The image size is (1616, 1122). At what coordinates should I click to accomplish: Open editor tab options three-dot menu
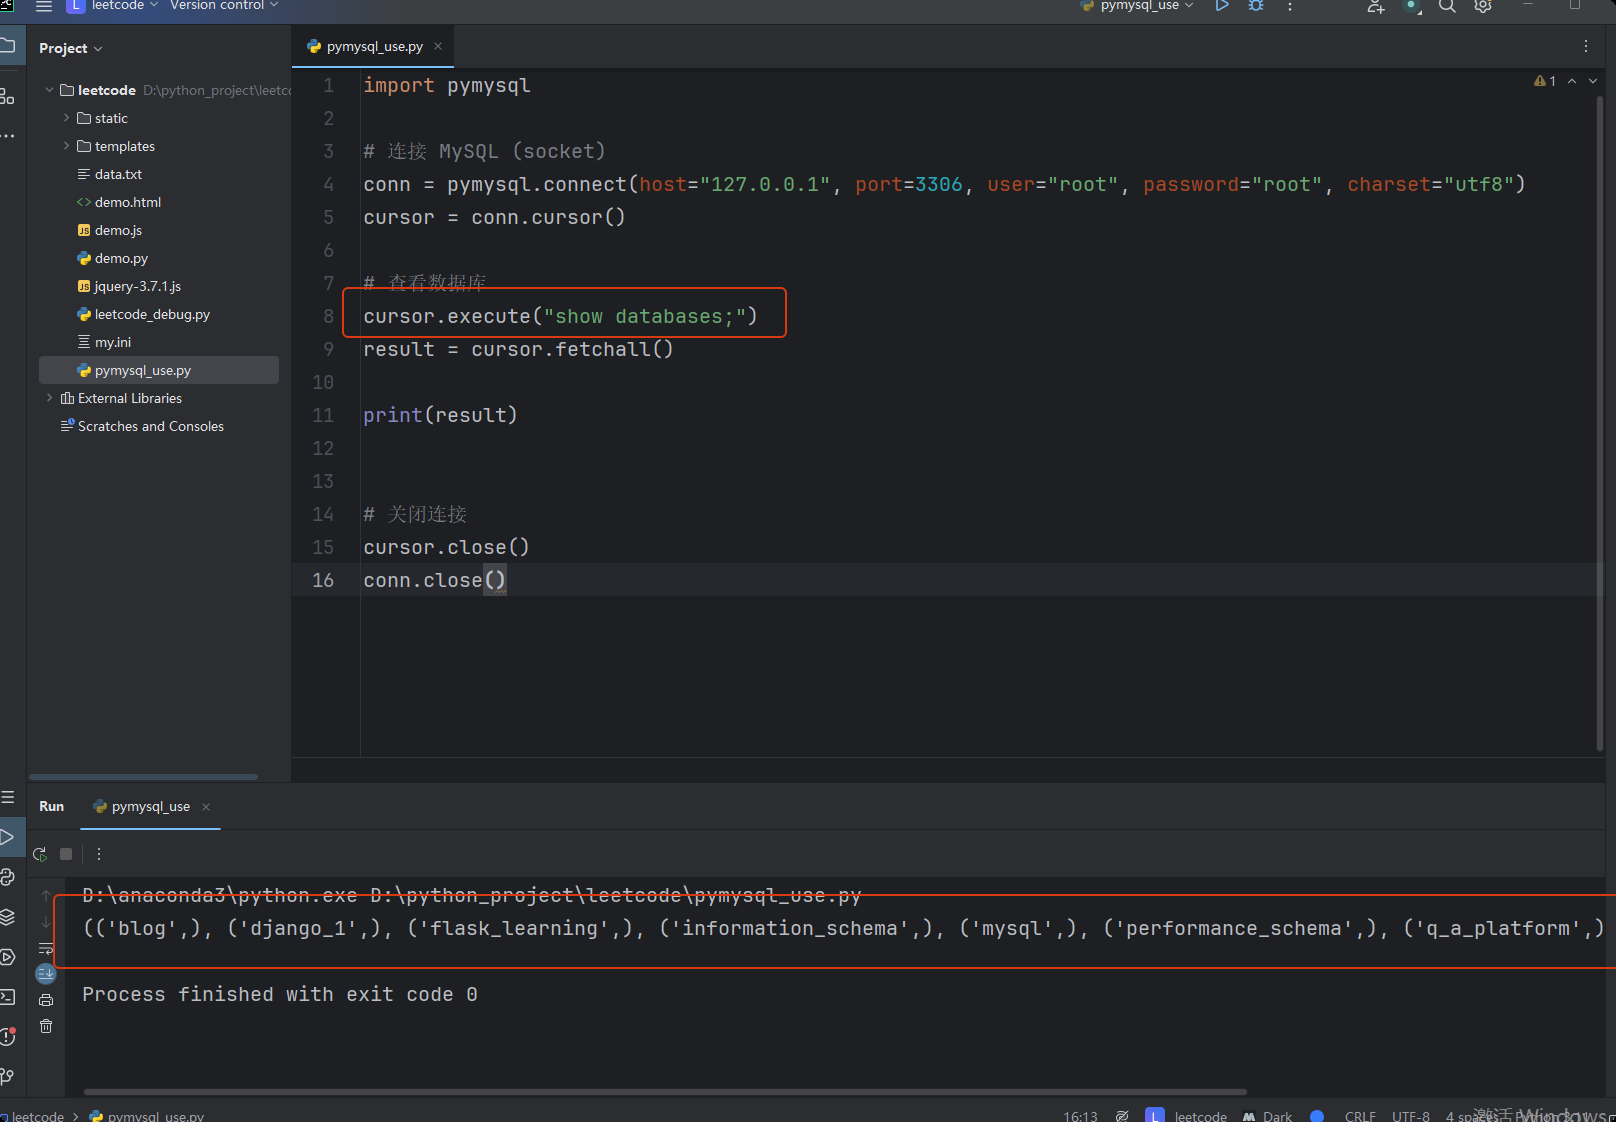(x=1586, y=46)
